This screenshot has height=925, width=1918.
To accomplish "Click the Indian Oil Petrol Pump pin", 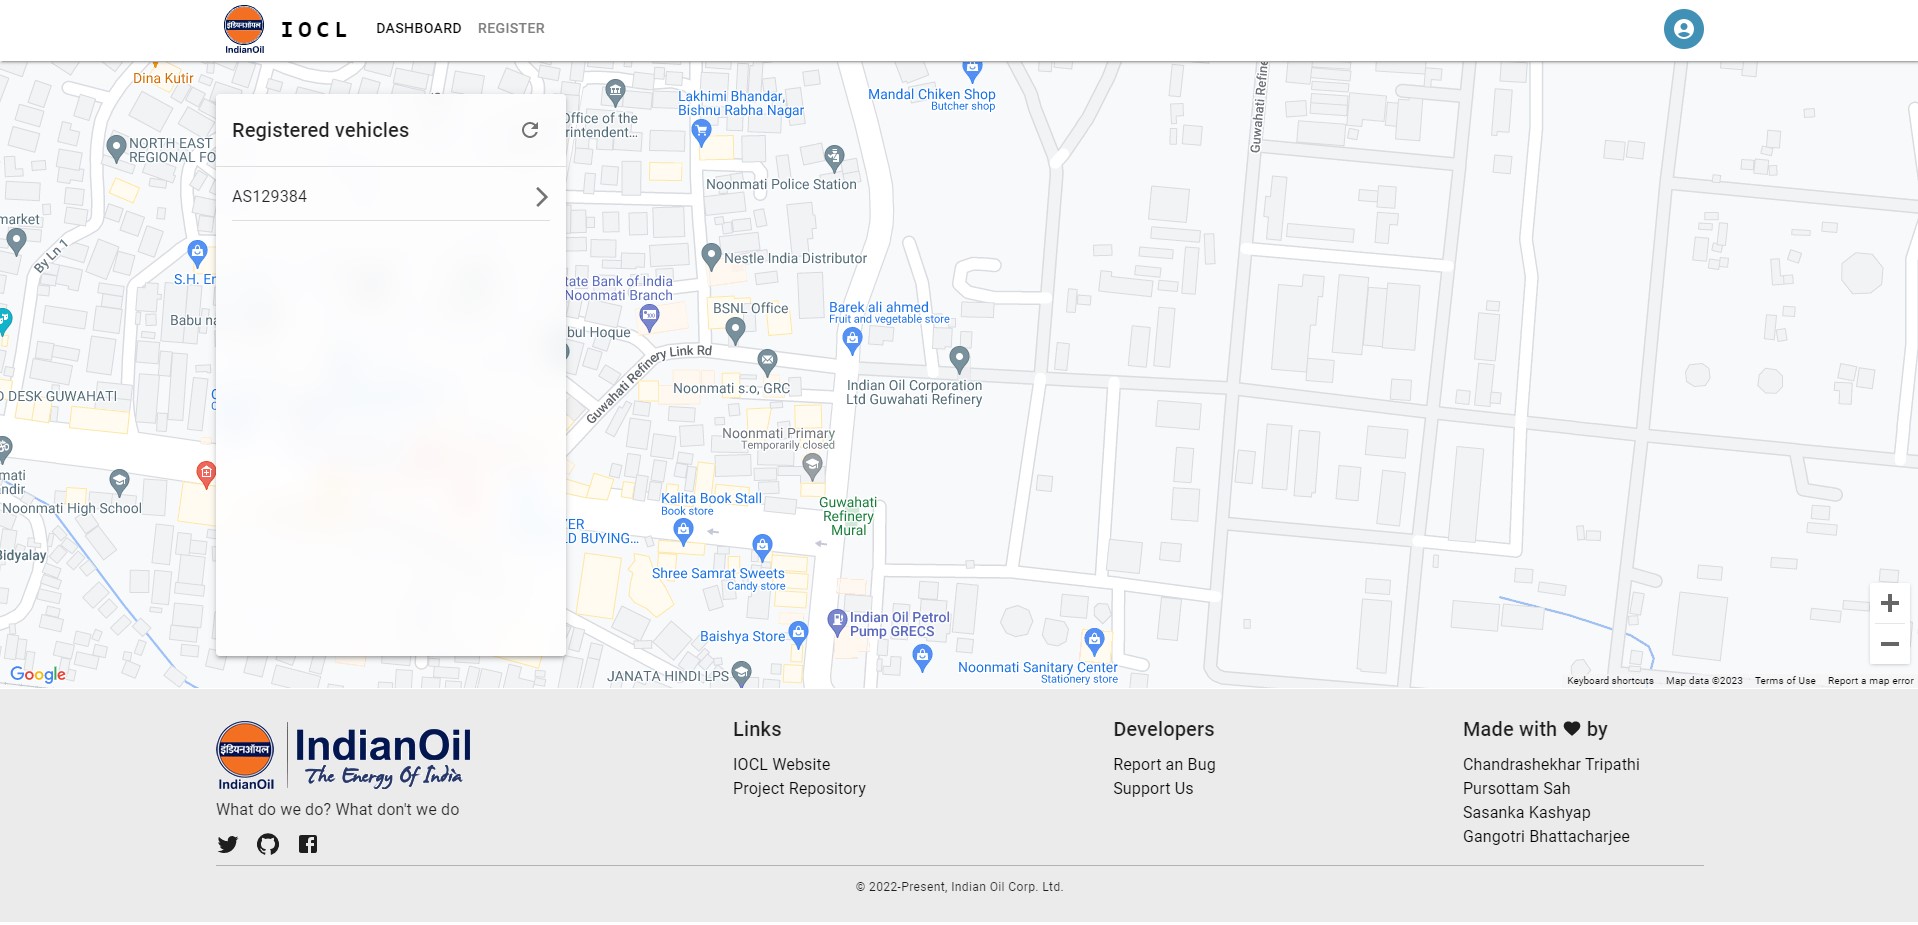I will coord(838,623).
